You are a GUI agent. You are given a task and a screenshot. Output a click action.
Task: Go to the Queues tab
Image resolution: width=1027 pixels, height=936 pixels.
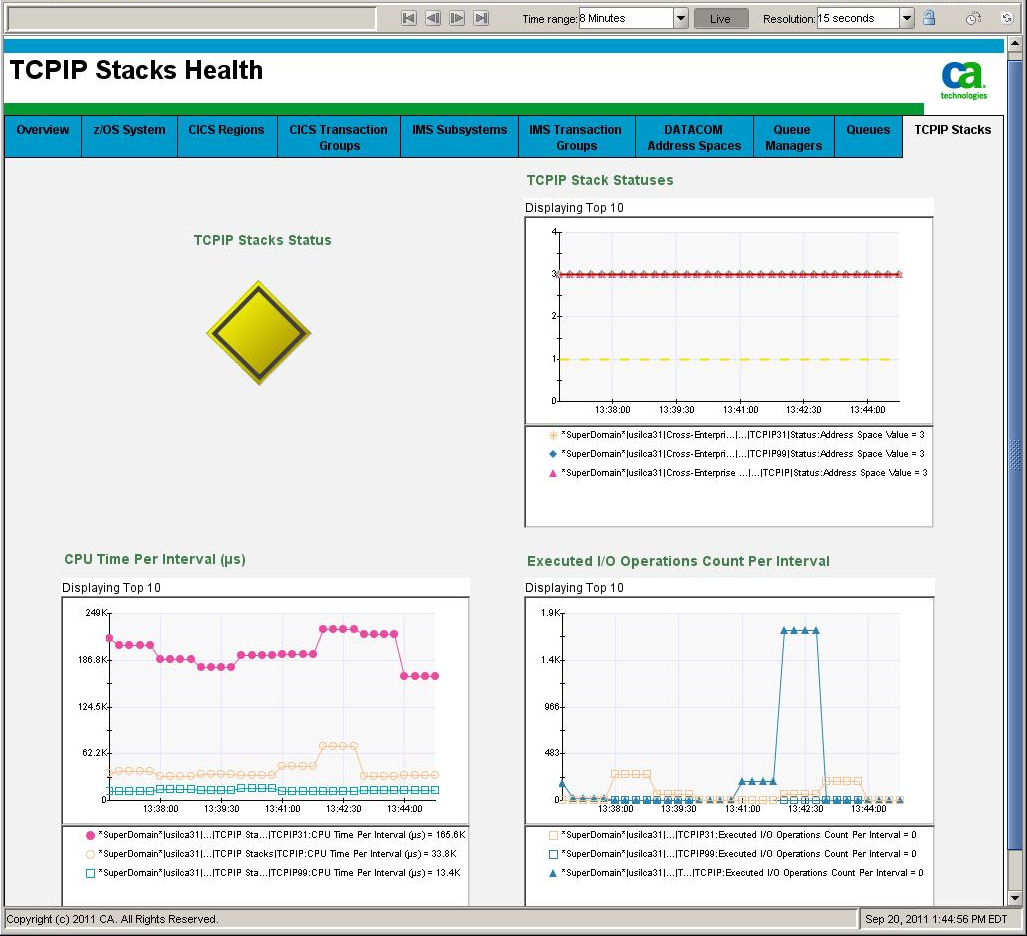point(868,137)
